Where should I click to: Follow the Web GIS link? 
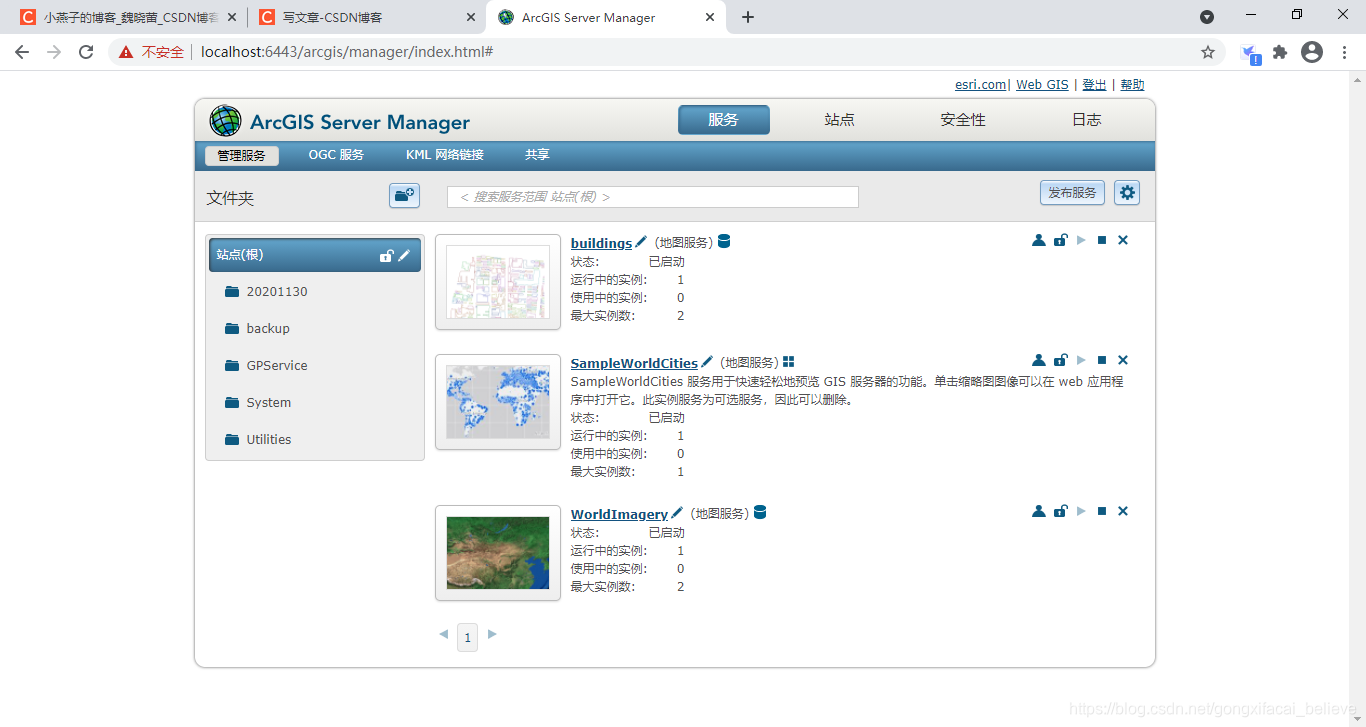tap(1042, 85)
